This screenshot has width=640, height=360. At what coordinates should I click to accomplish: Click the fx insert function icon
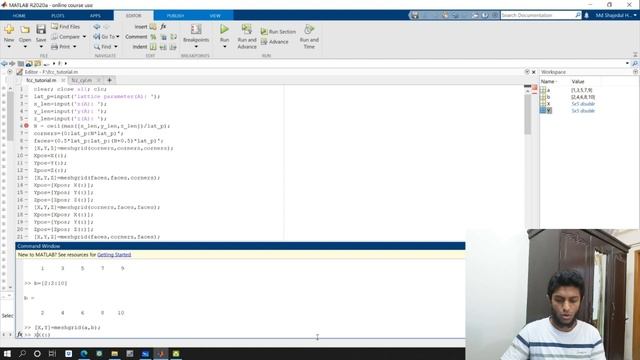click(x=163, y=27)
